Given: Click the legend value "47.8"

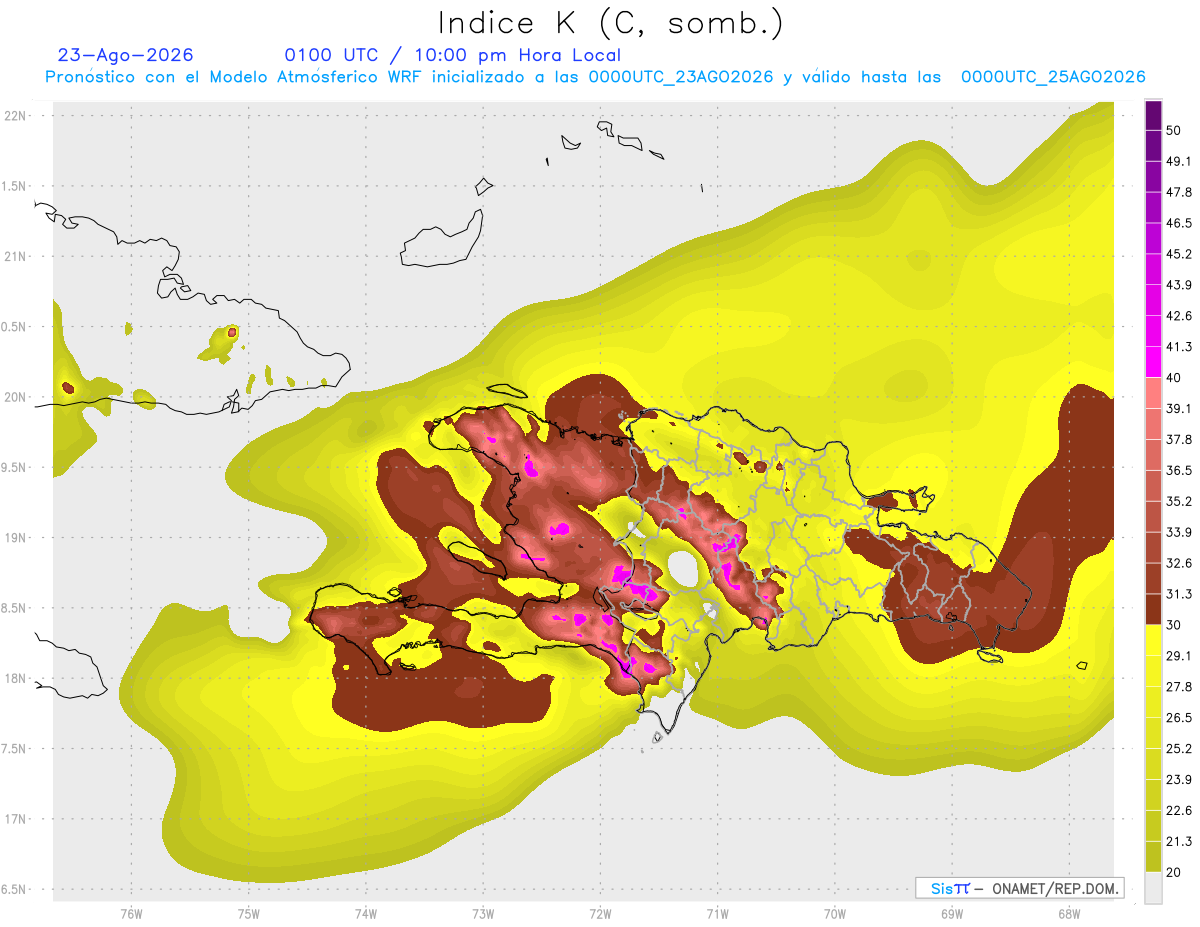Looking at the screenshot, I should tap(1178, 192).
